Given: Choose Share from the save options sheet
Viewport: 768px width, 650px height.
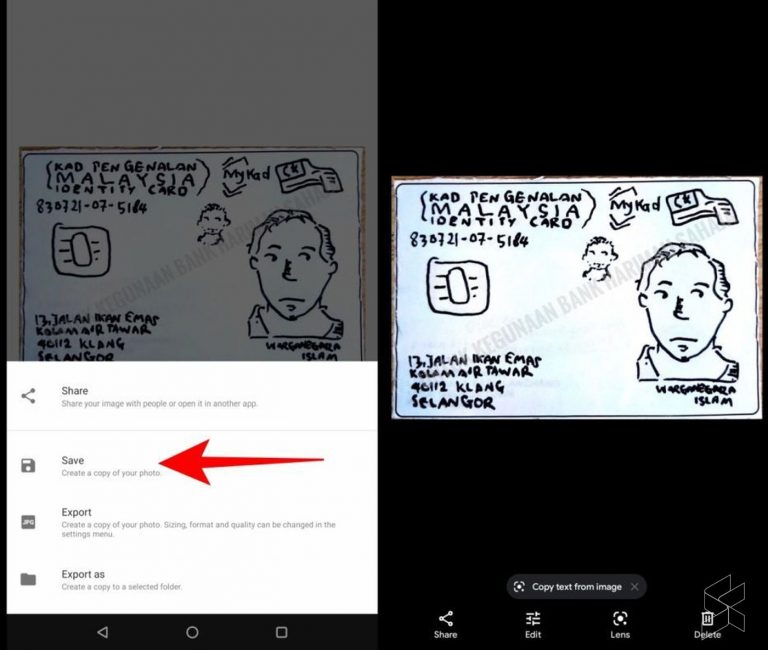Looking at the screenshot, I should [192, 396].
